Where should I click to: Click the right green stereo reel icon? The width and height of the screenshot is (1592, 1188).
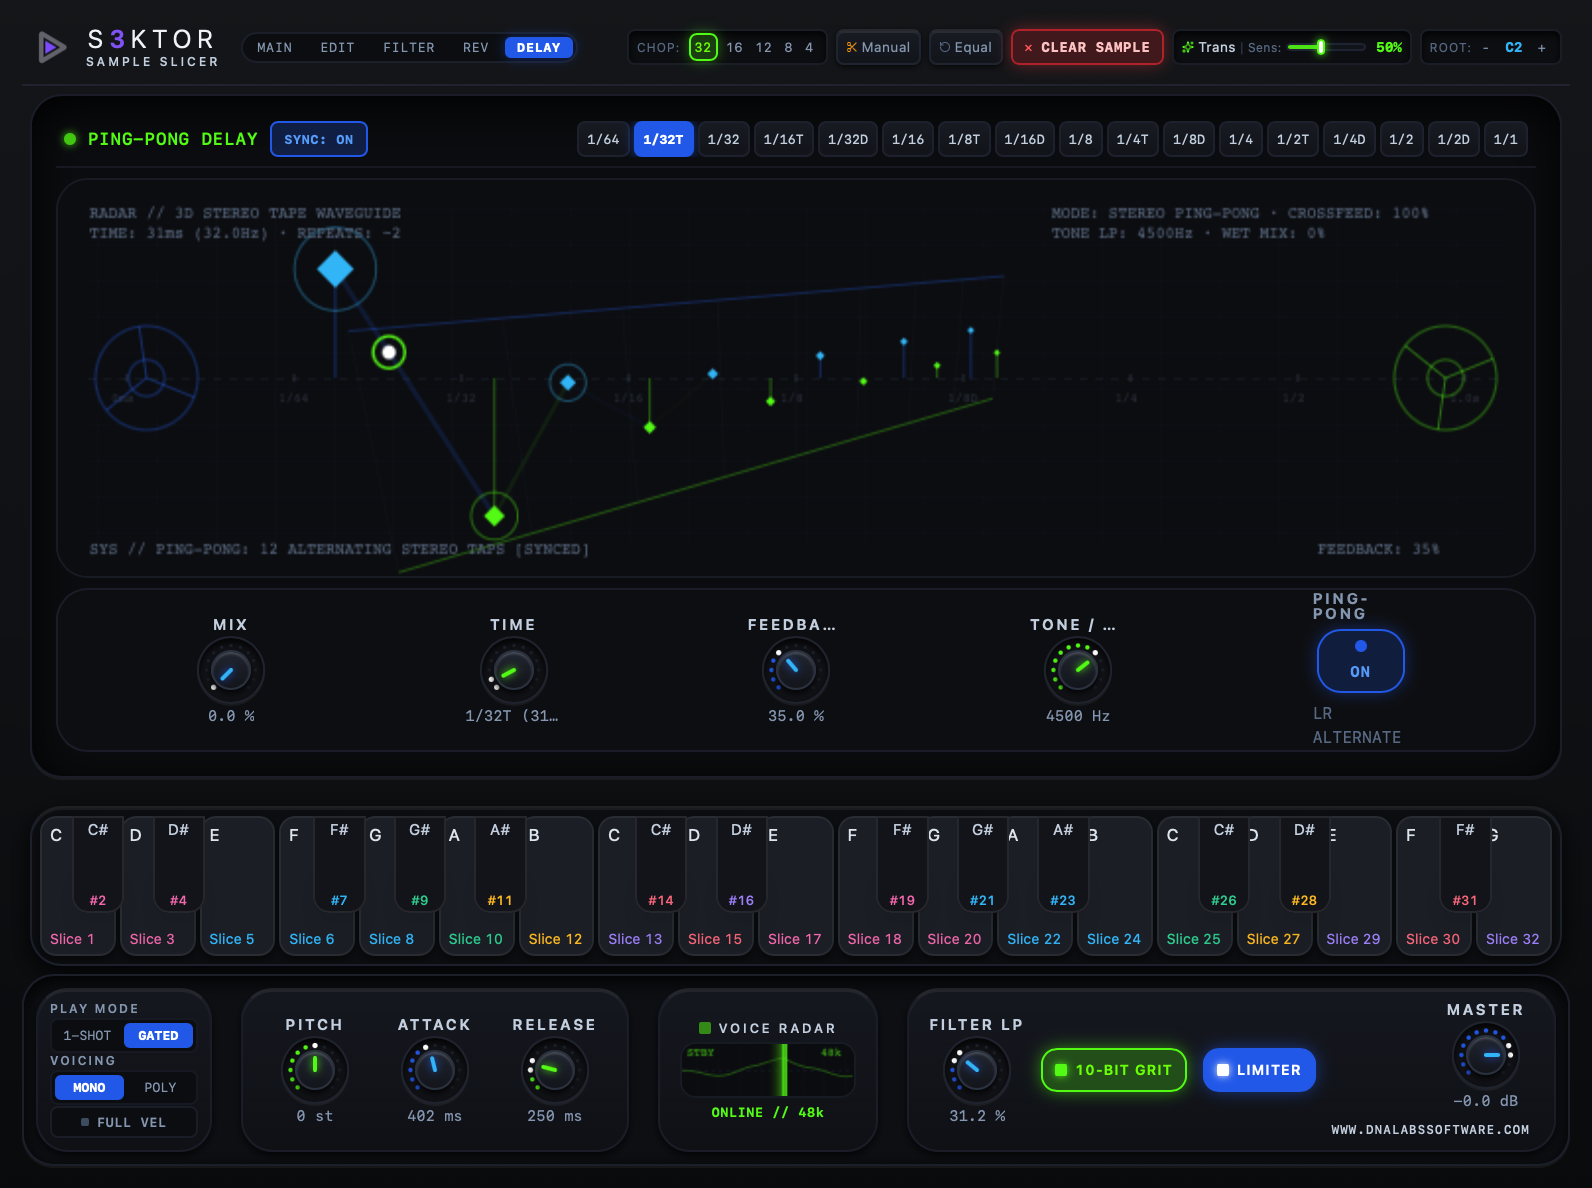(x=1445, y=378)
